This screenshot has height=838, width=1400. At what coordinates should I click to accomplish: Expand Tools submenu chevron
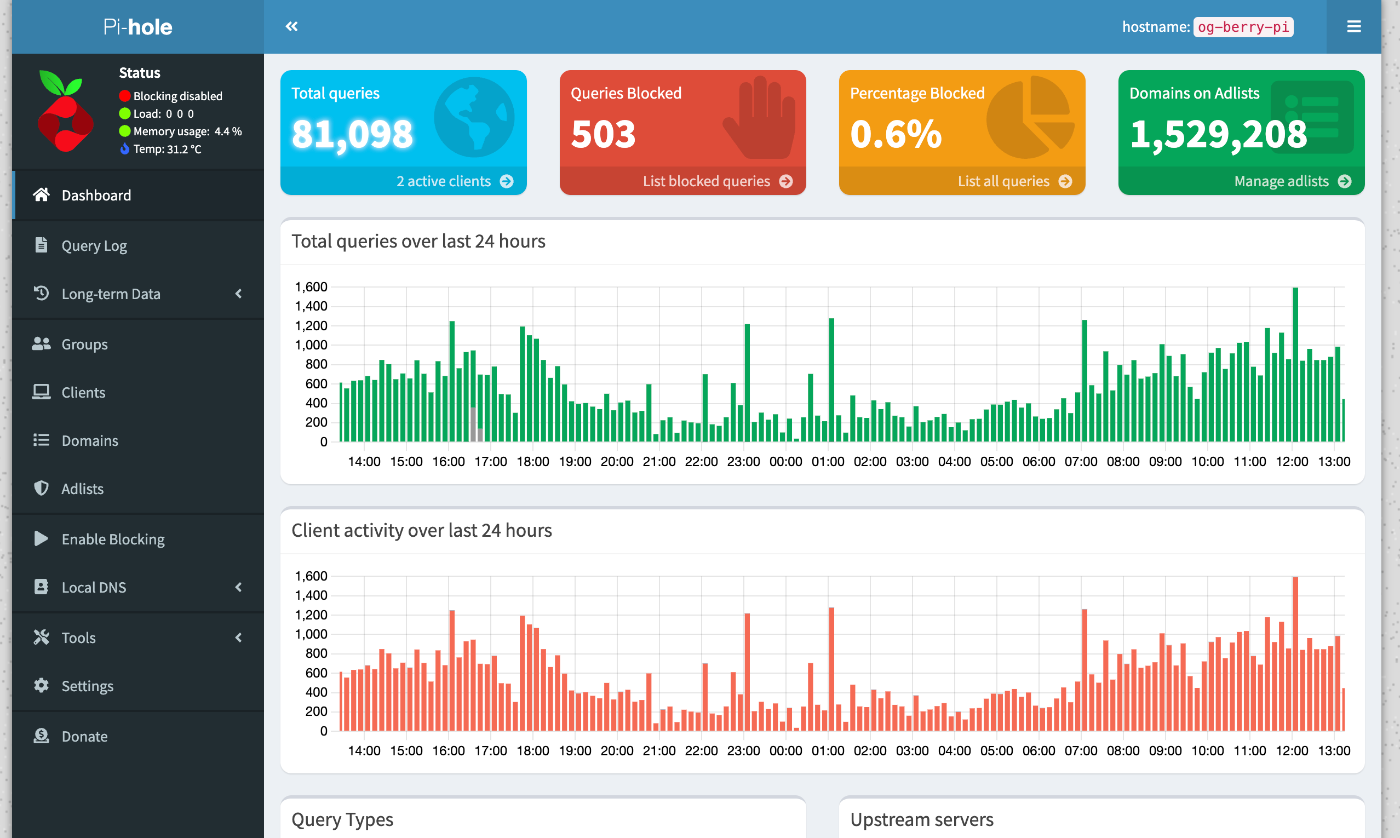(238, 637)
